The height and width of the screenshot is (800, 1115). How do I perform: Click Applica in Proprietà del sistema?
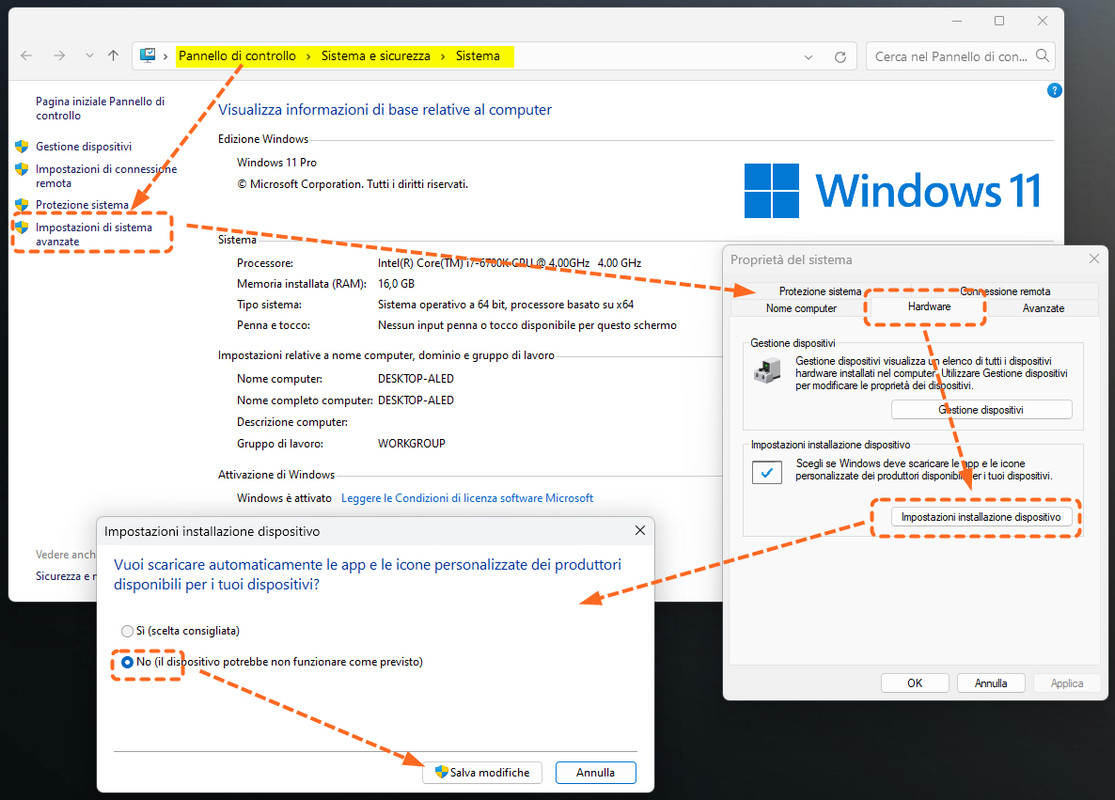coord(1067,683)
